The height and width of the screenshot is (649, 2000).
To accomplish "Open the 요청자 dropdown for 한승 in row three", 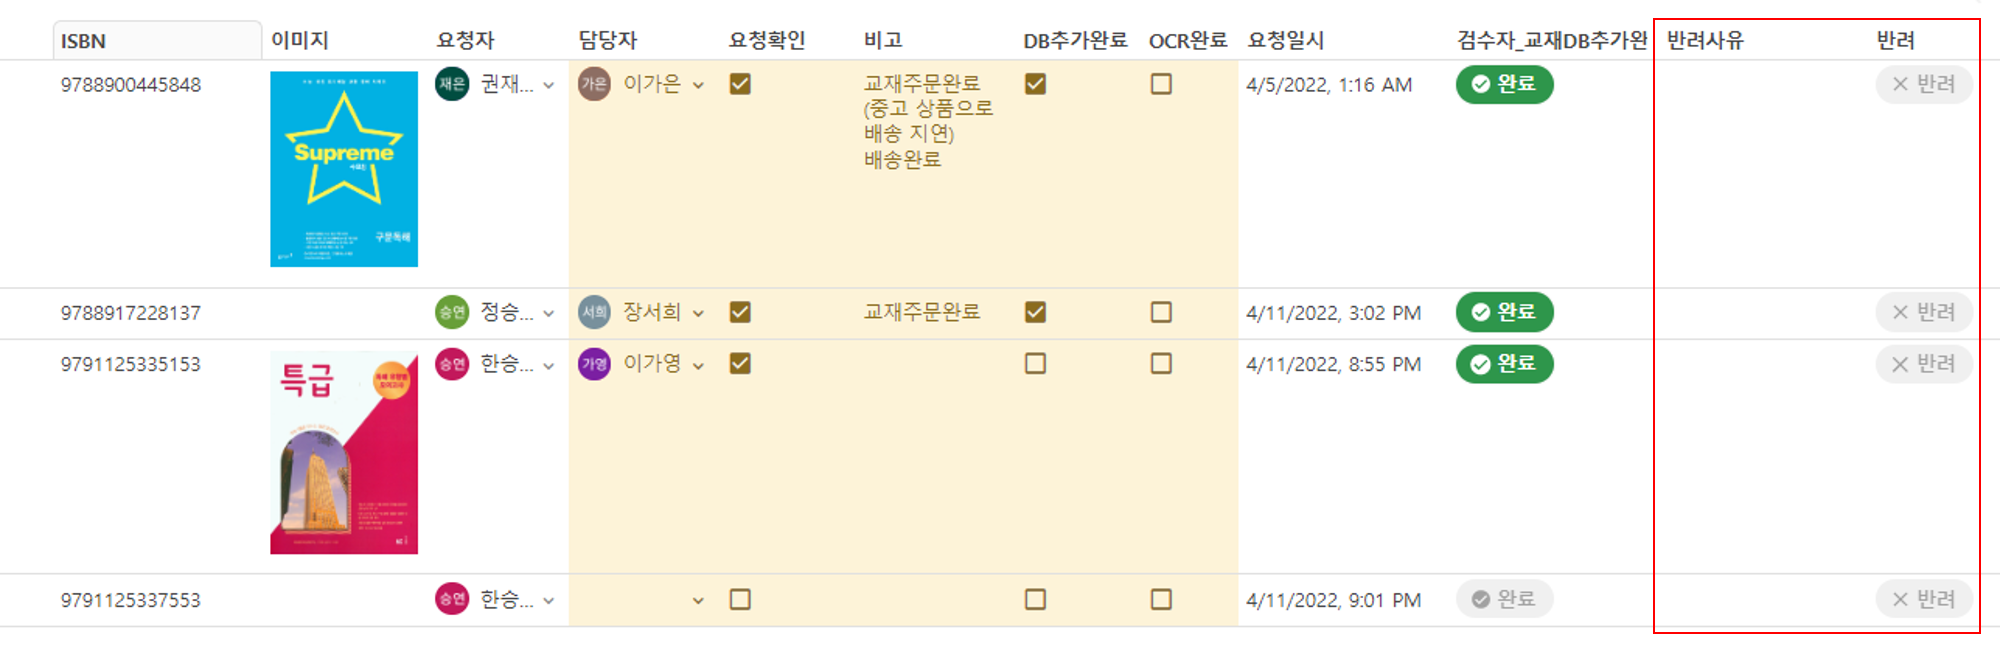I will coord(546,364).
